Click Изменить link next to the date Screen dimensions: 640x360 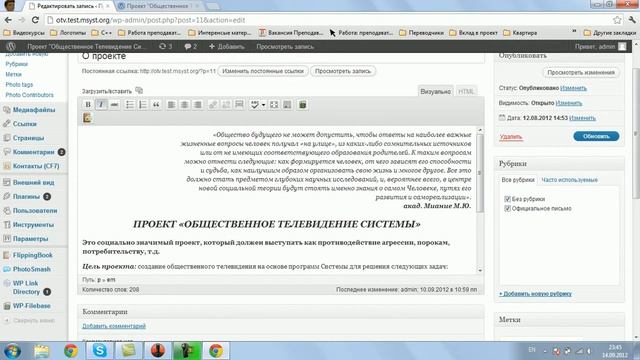point(582,118)
